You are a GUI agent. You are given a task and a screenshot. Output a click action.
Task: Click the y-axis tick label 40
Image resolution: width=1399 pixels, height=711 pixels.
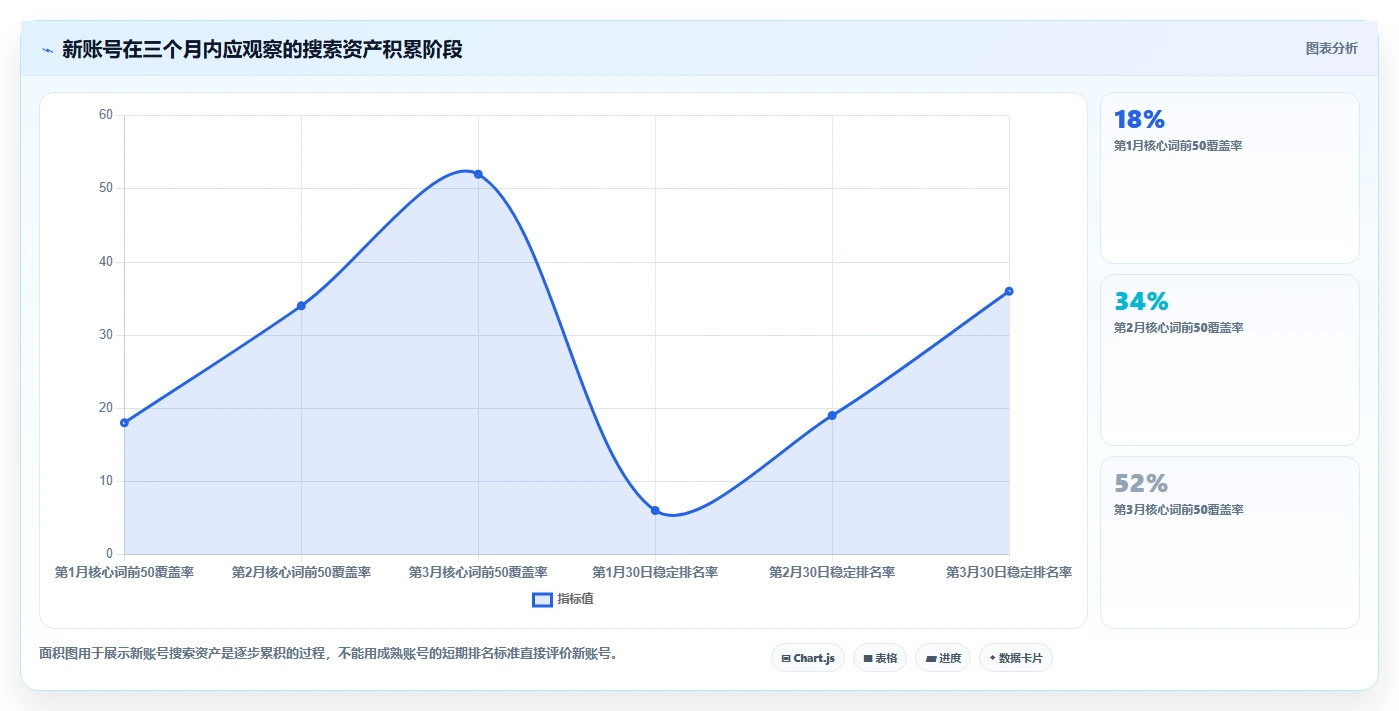point(106,262)
